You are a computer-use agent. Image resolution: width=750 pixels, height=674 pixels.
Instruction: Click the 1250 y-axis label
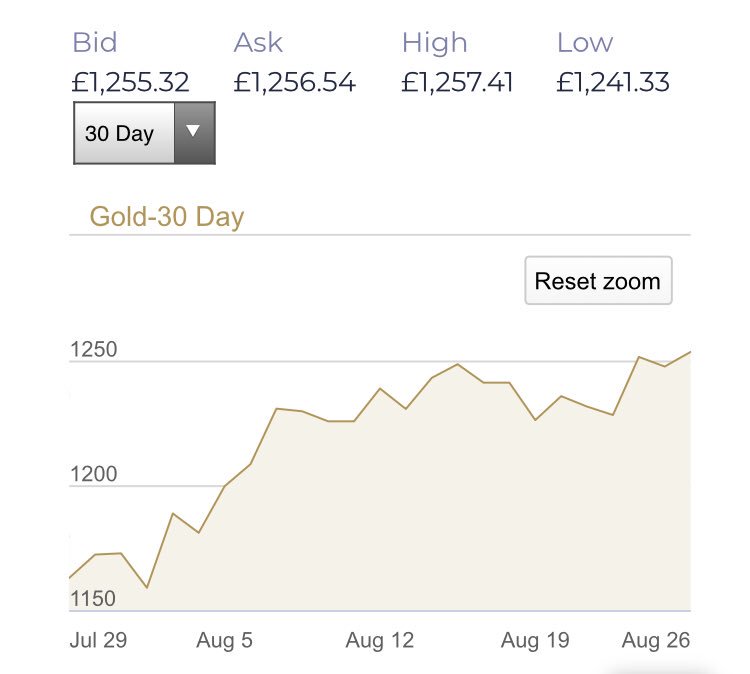[94, 349]
